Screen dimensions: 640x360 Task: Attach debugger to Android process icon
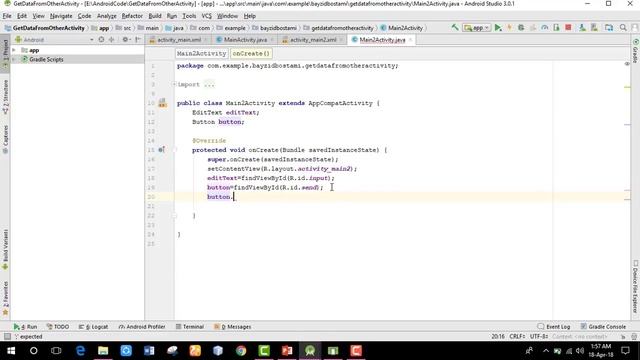556,27
